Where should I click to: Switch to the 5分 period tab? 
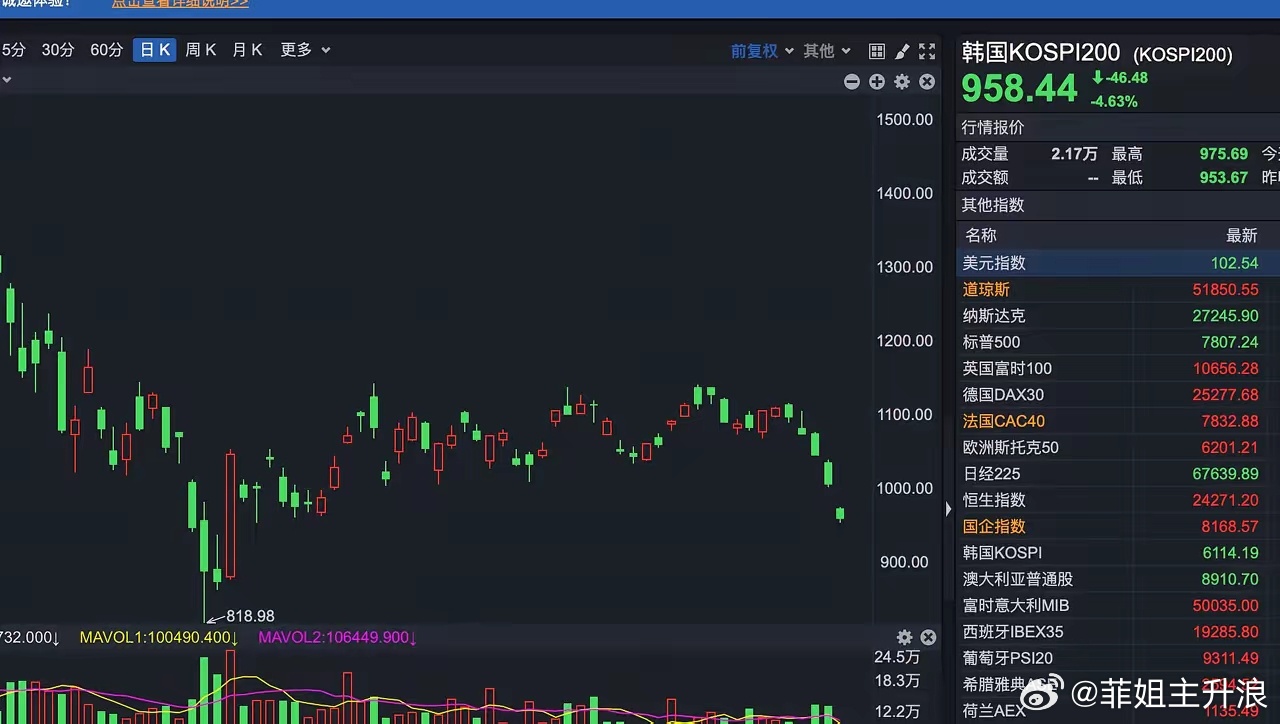coord(13,50)
